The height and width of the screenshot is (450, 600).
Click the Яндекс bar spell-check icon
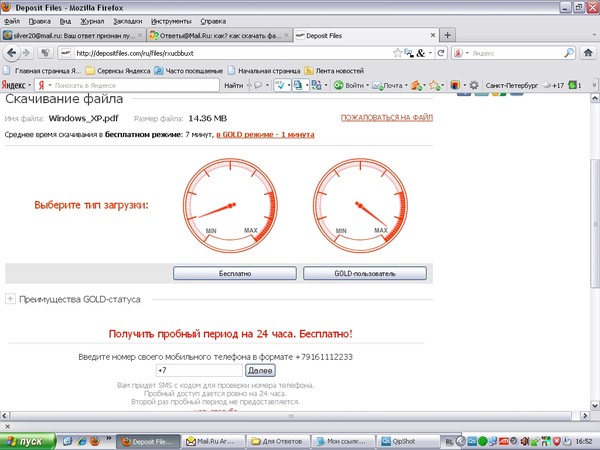[x=280, y=85]
